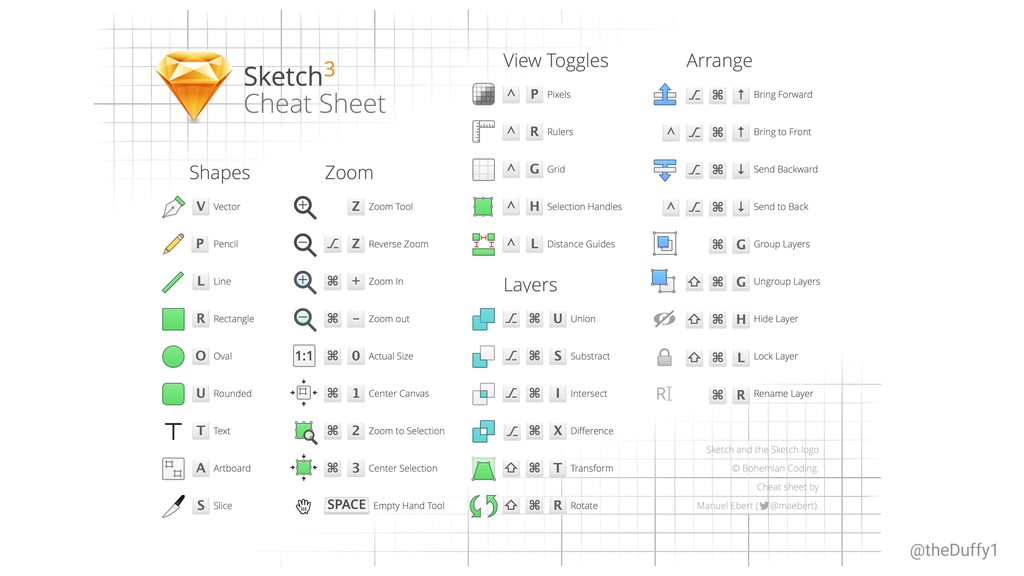Click the Grid view icon
Image resolution: width=1024 pixels, height=576 pixels.
483,169
